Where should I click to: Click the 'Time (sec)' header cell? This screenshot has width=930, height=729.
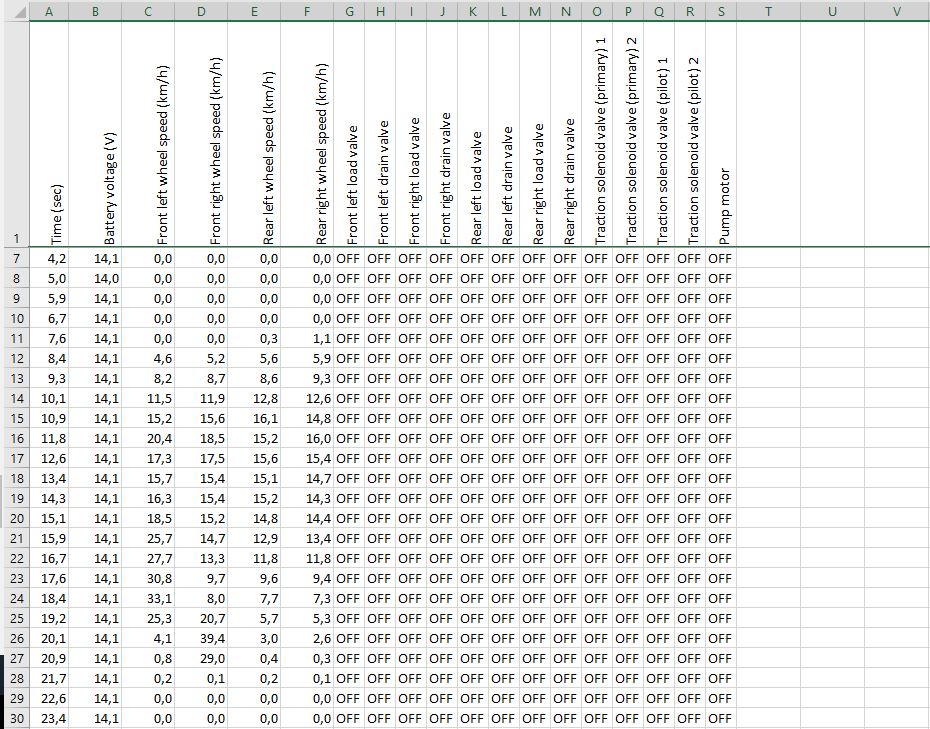pos(49,134)
